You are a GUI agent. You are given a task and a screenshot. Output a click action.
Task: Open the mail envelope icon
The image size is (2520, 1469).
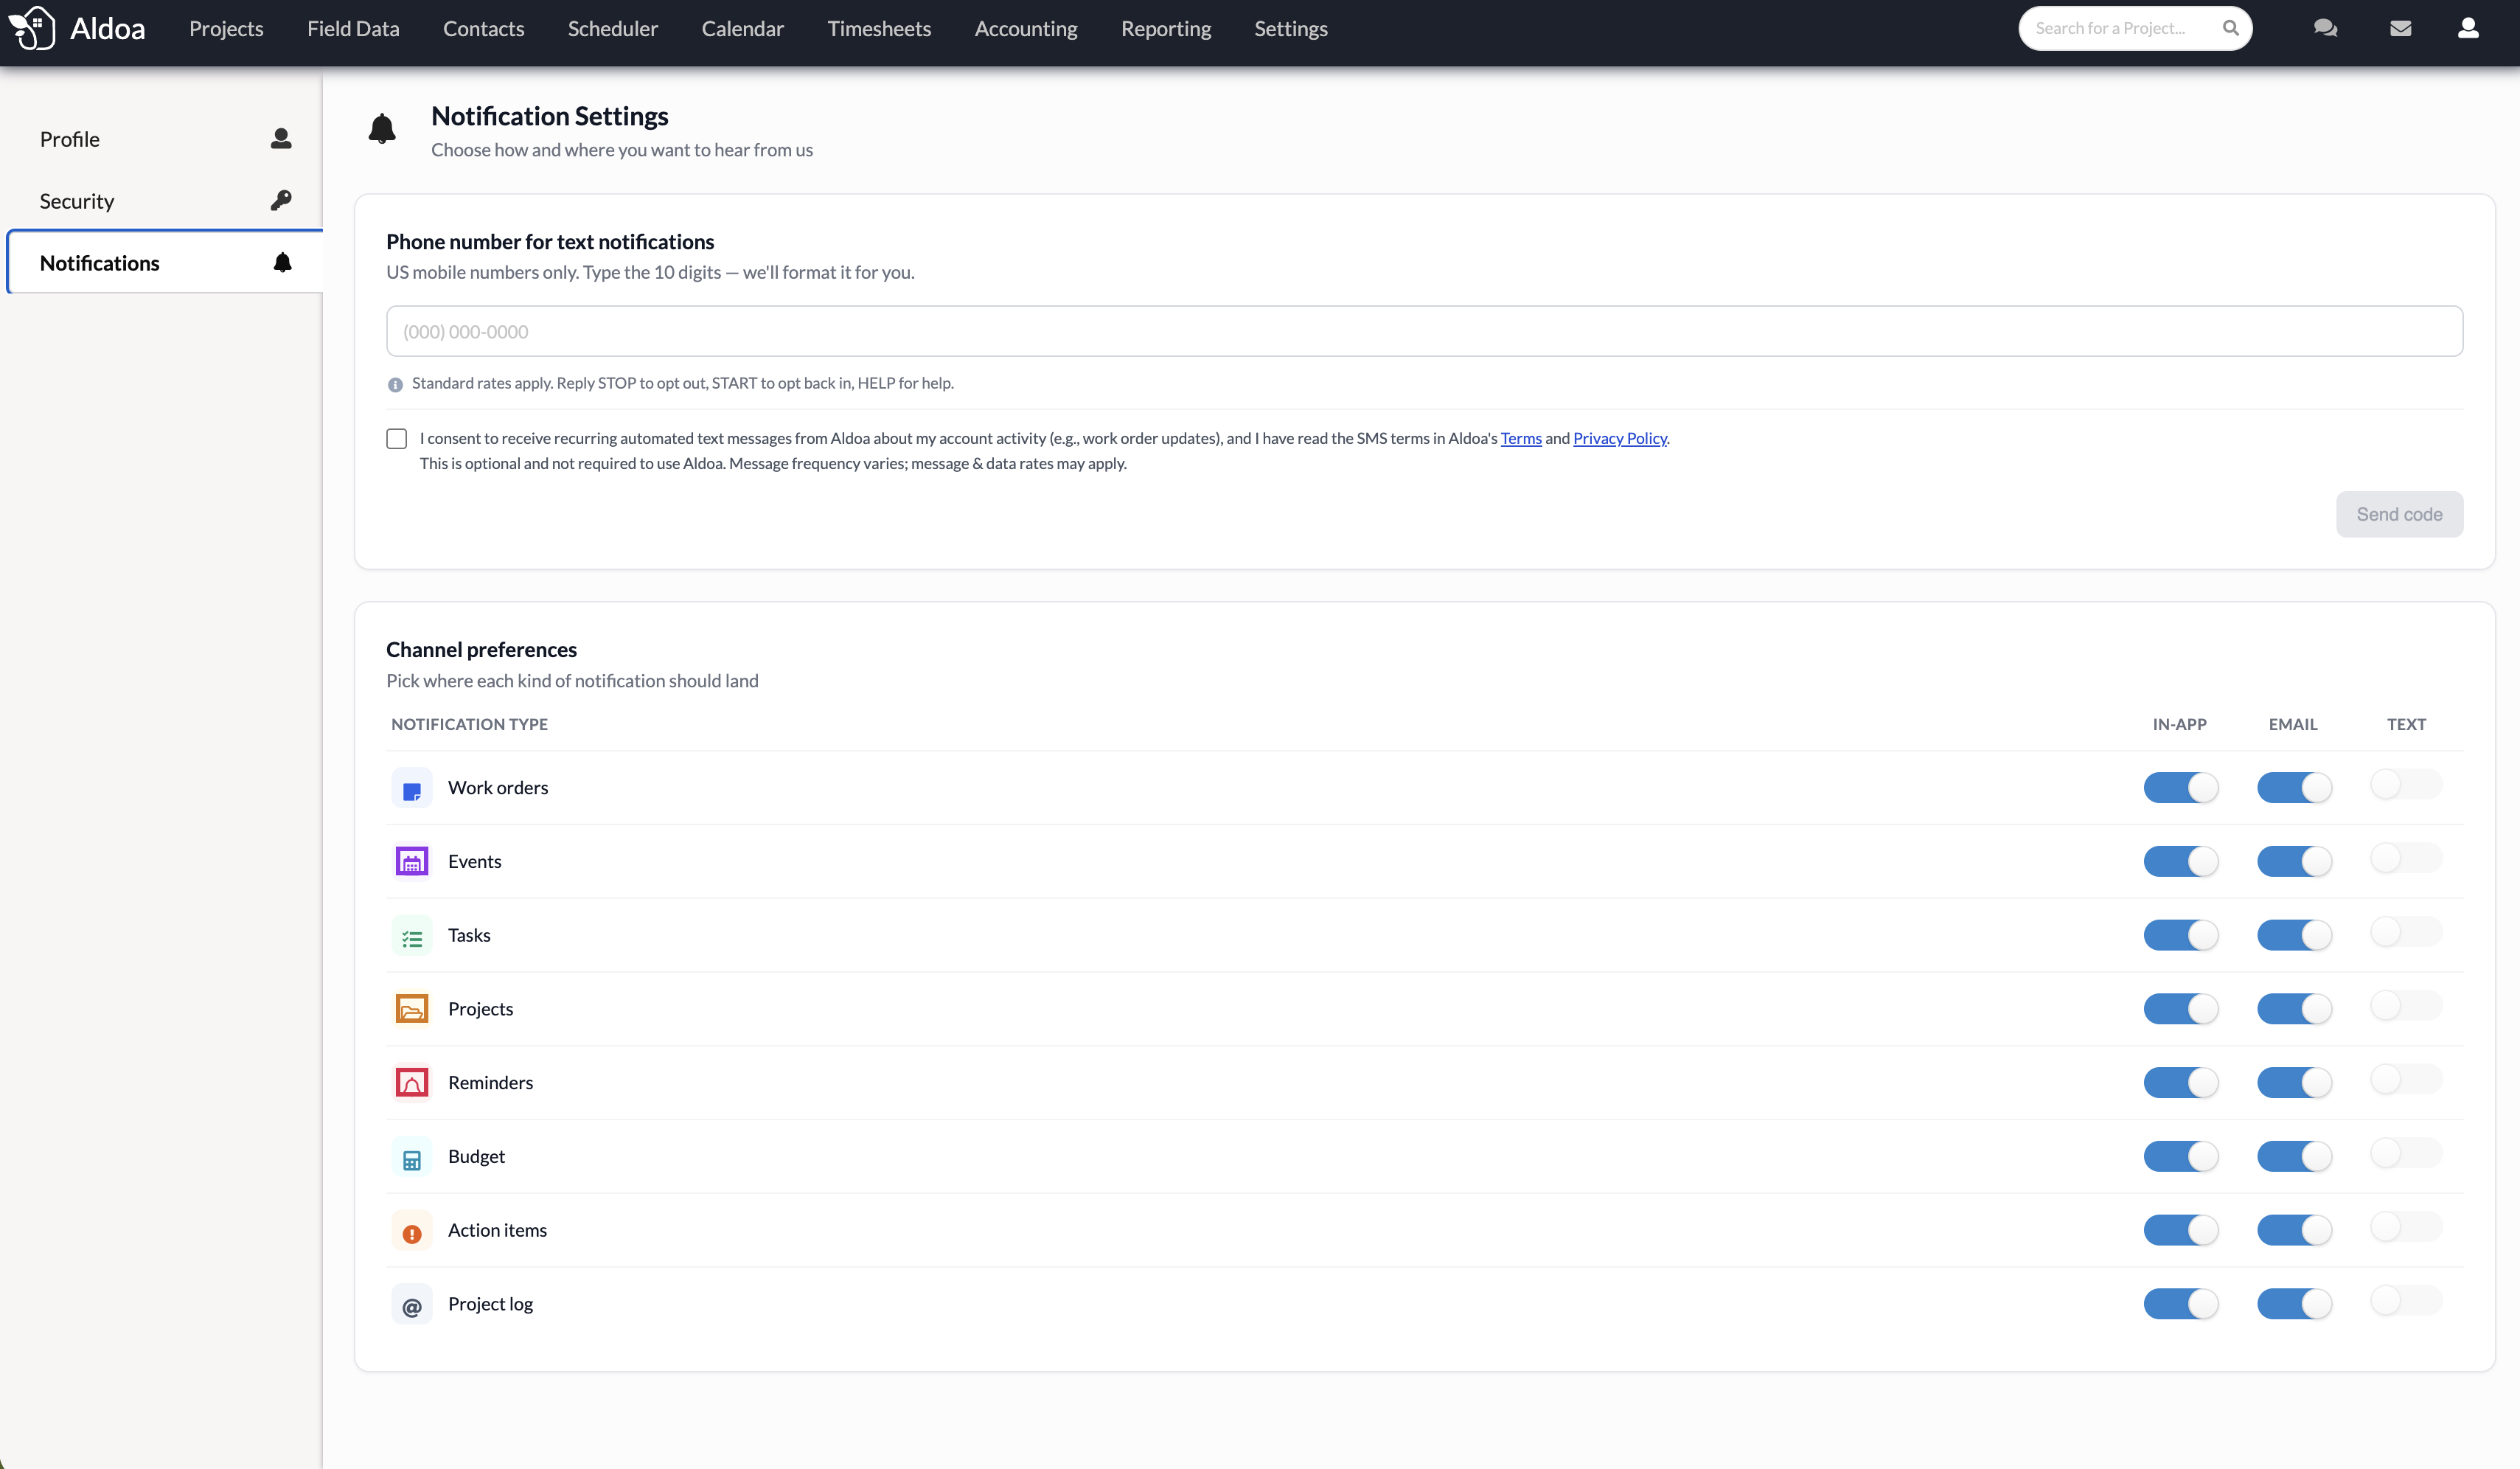pyautogui.click(x=2400, y=28)
